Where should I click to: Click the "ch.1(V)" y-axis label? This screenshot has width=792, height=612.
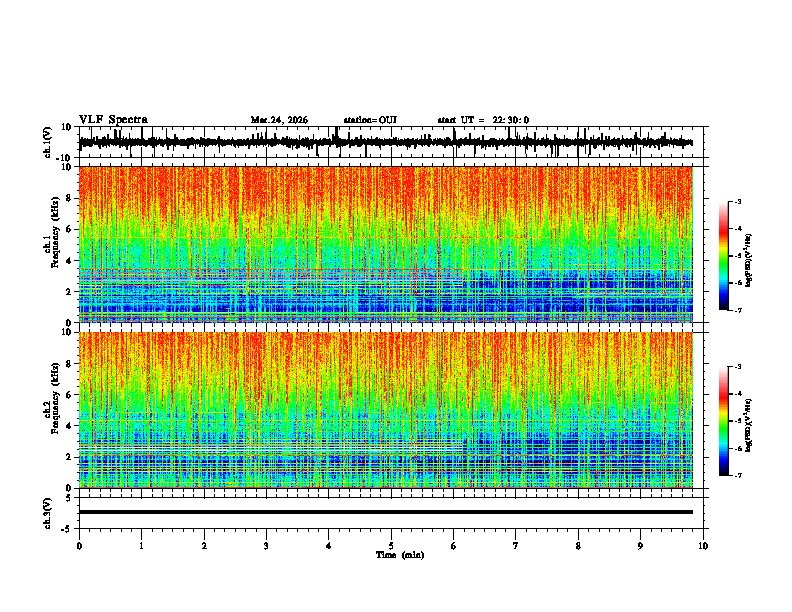(48, 142)
